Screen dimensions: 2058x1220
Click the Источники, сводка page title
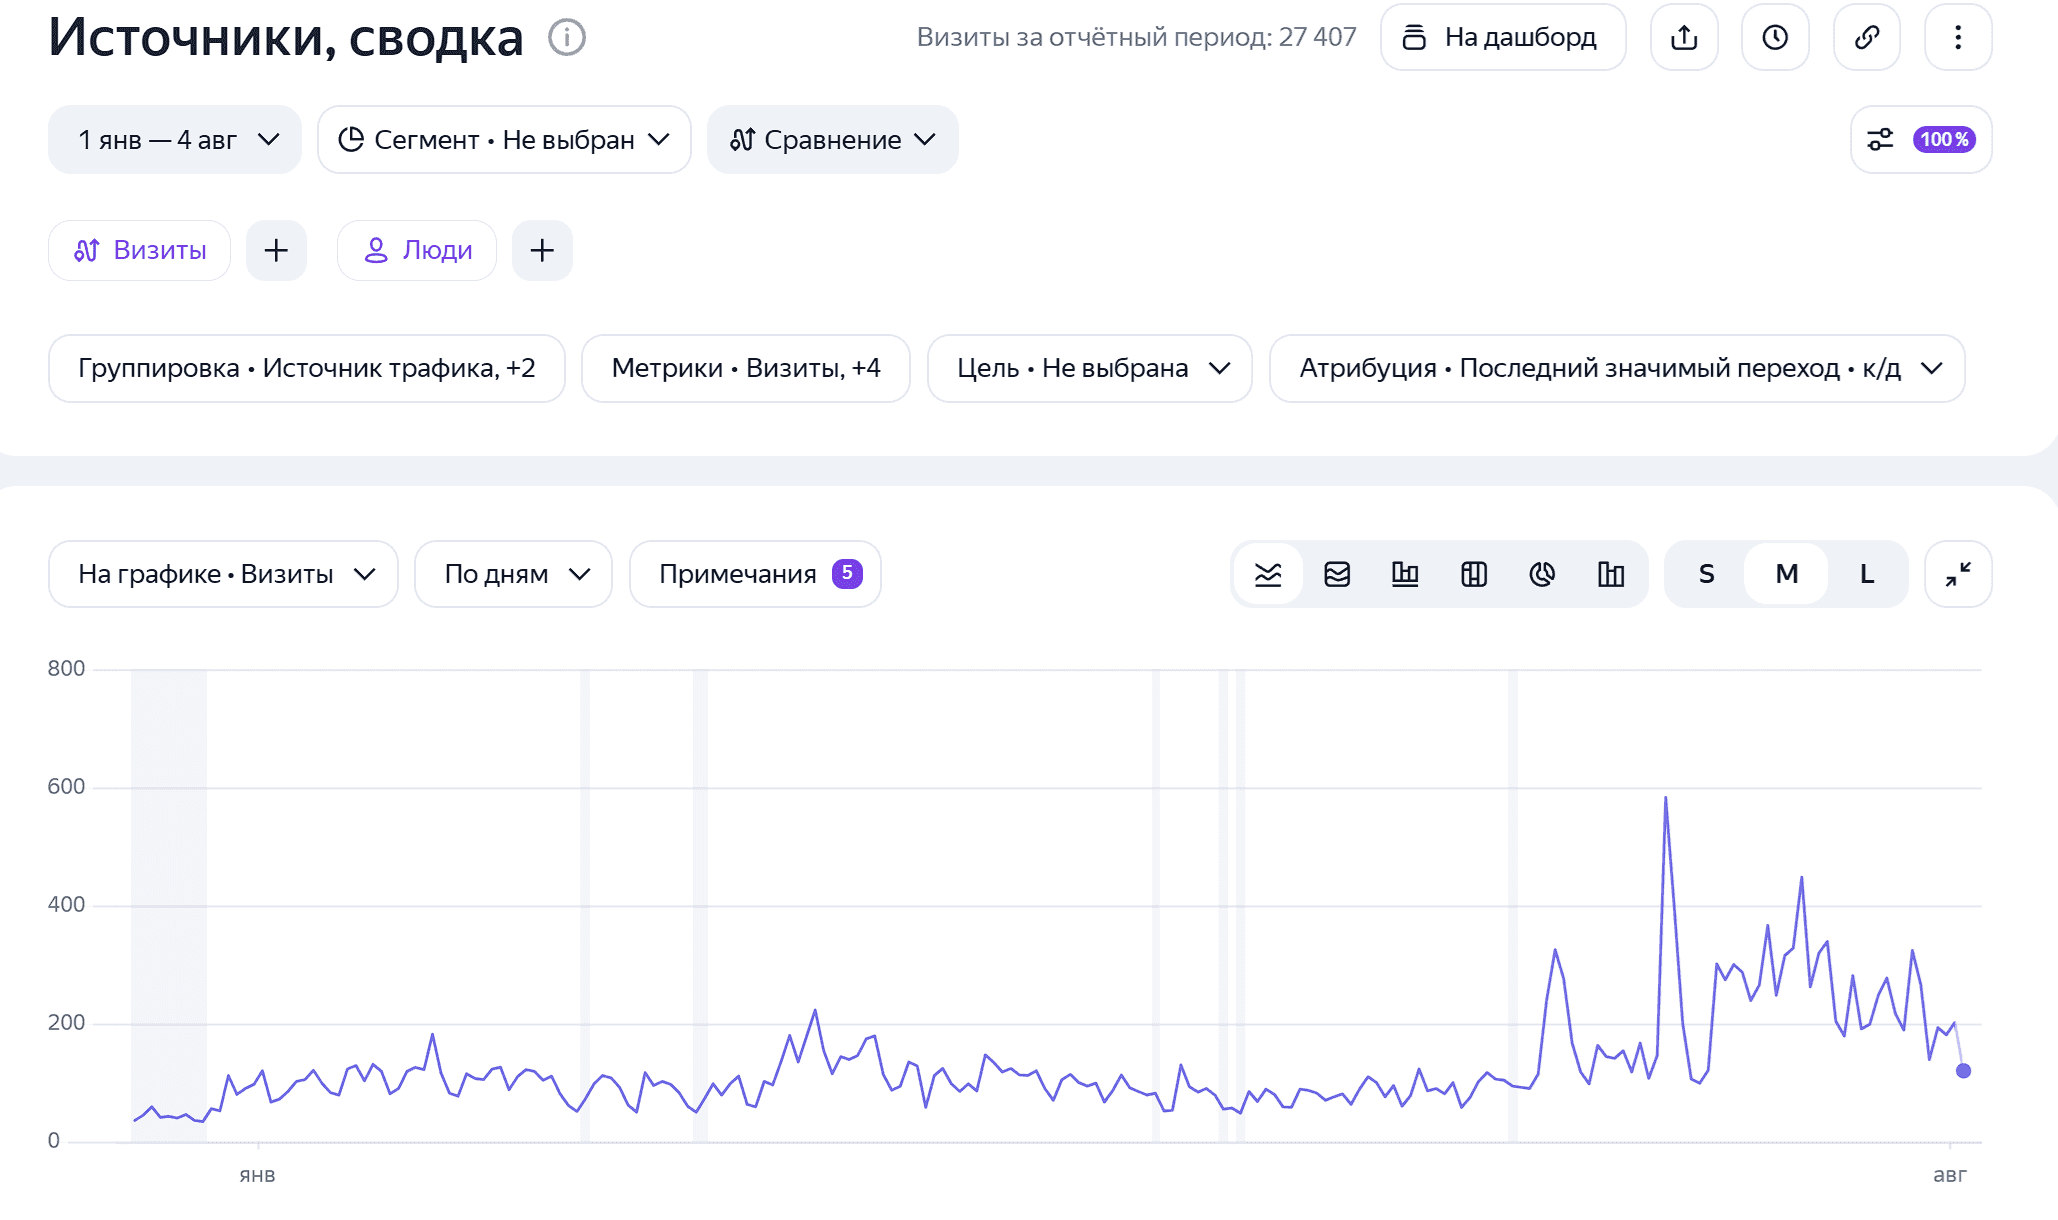(x=286, y=38)
